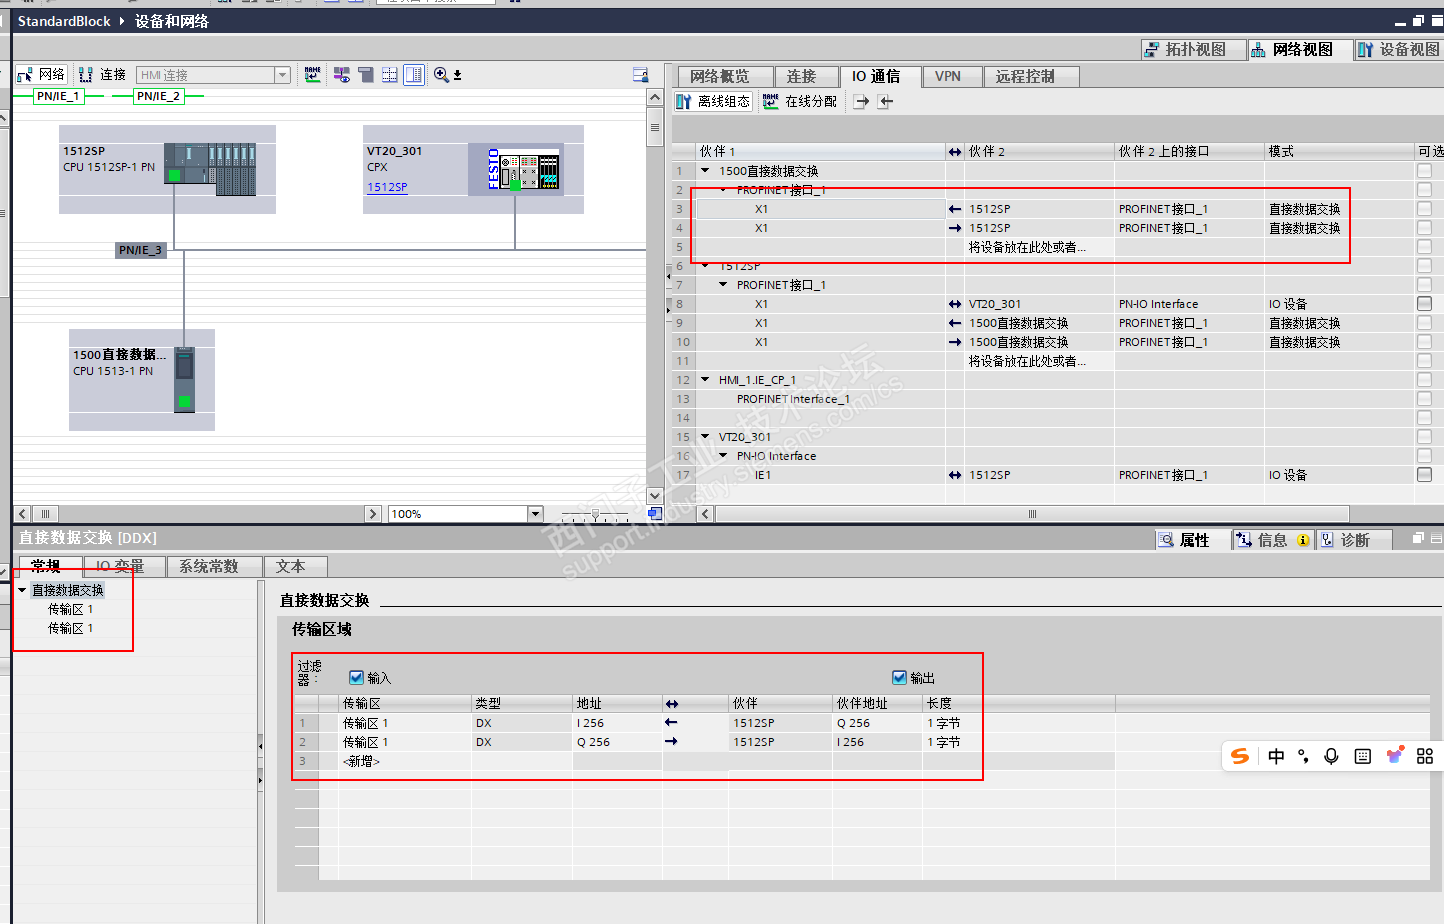Click the show address labels toolbar icon
The image size is (1444, 924).
point(342,75)
